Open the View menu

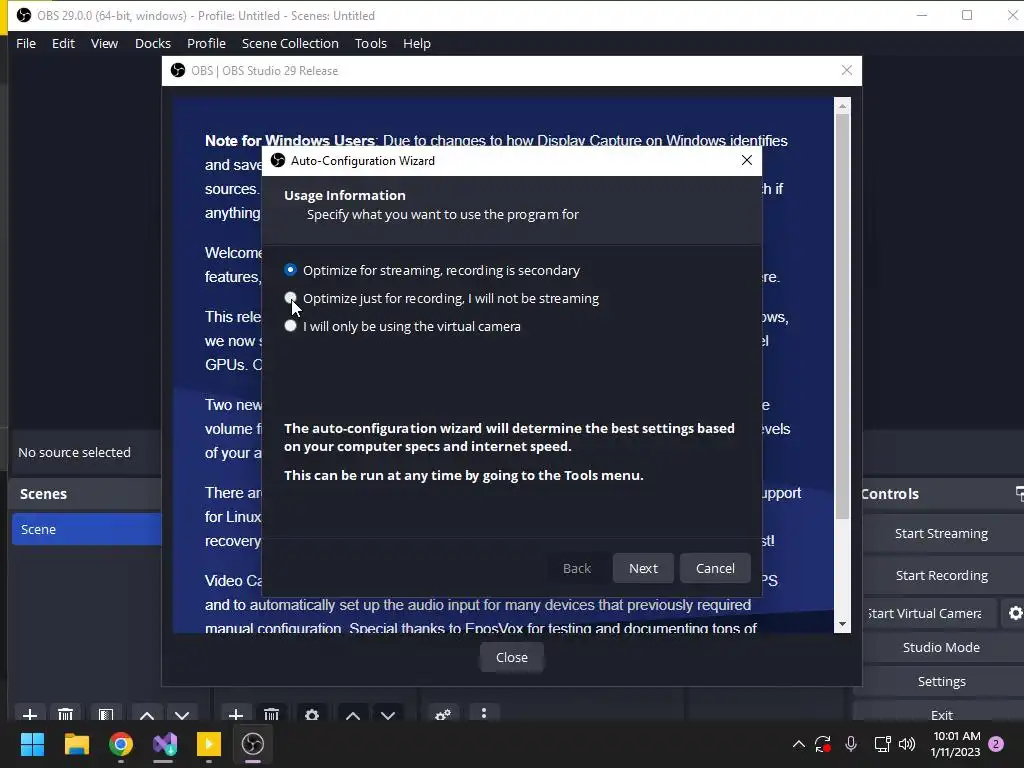coord(104,43)
